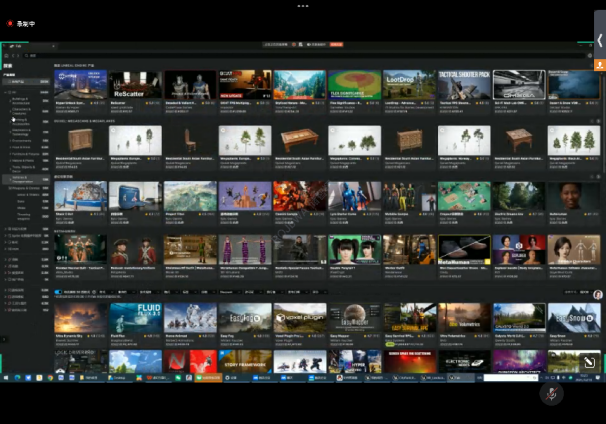Switch to the Fab tab

tap(20, 45)
